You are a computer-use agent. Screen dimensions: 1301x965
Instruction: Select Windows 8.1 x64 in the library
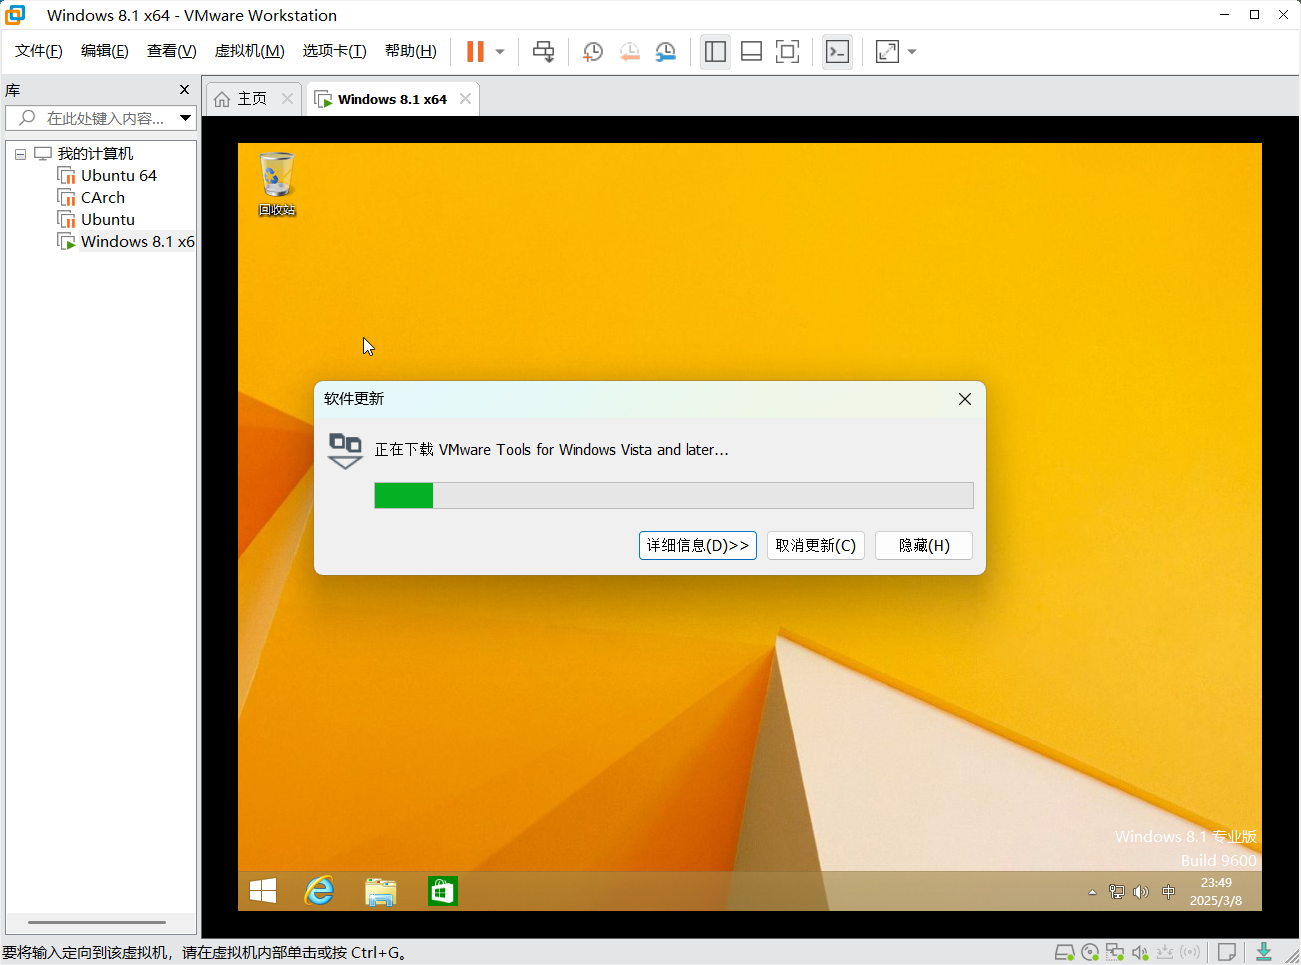tap(126, 242)
